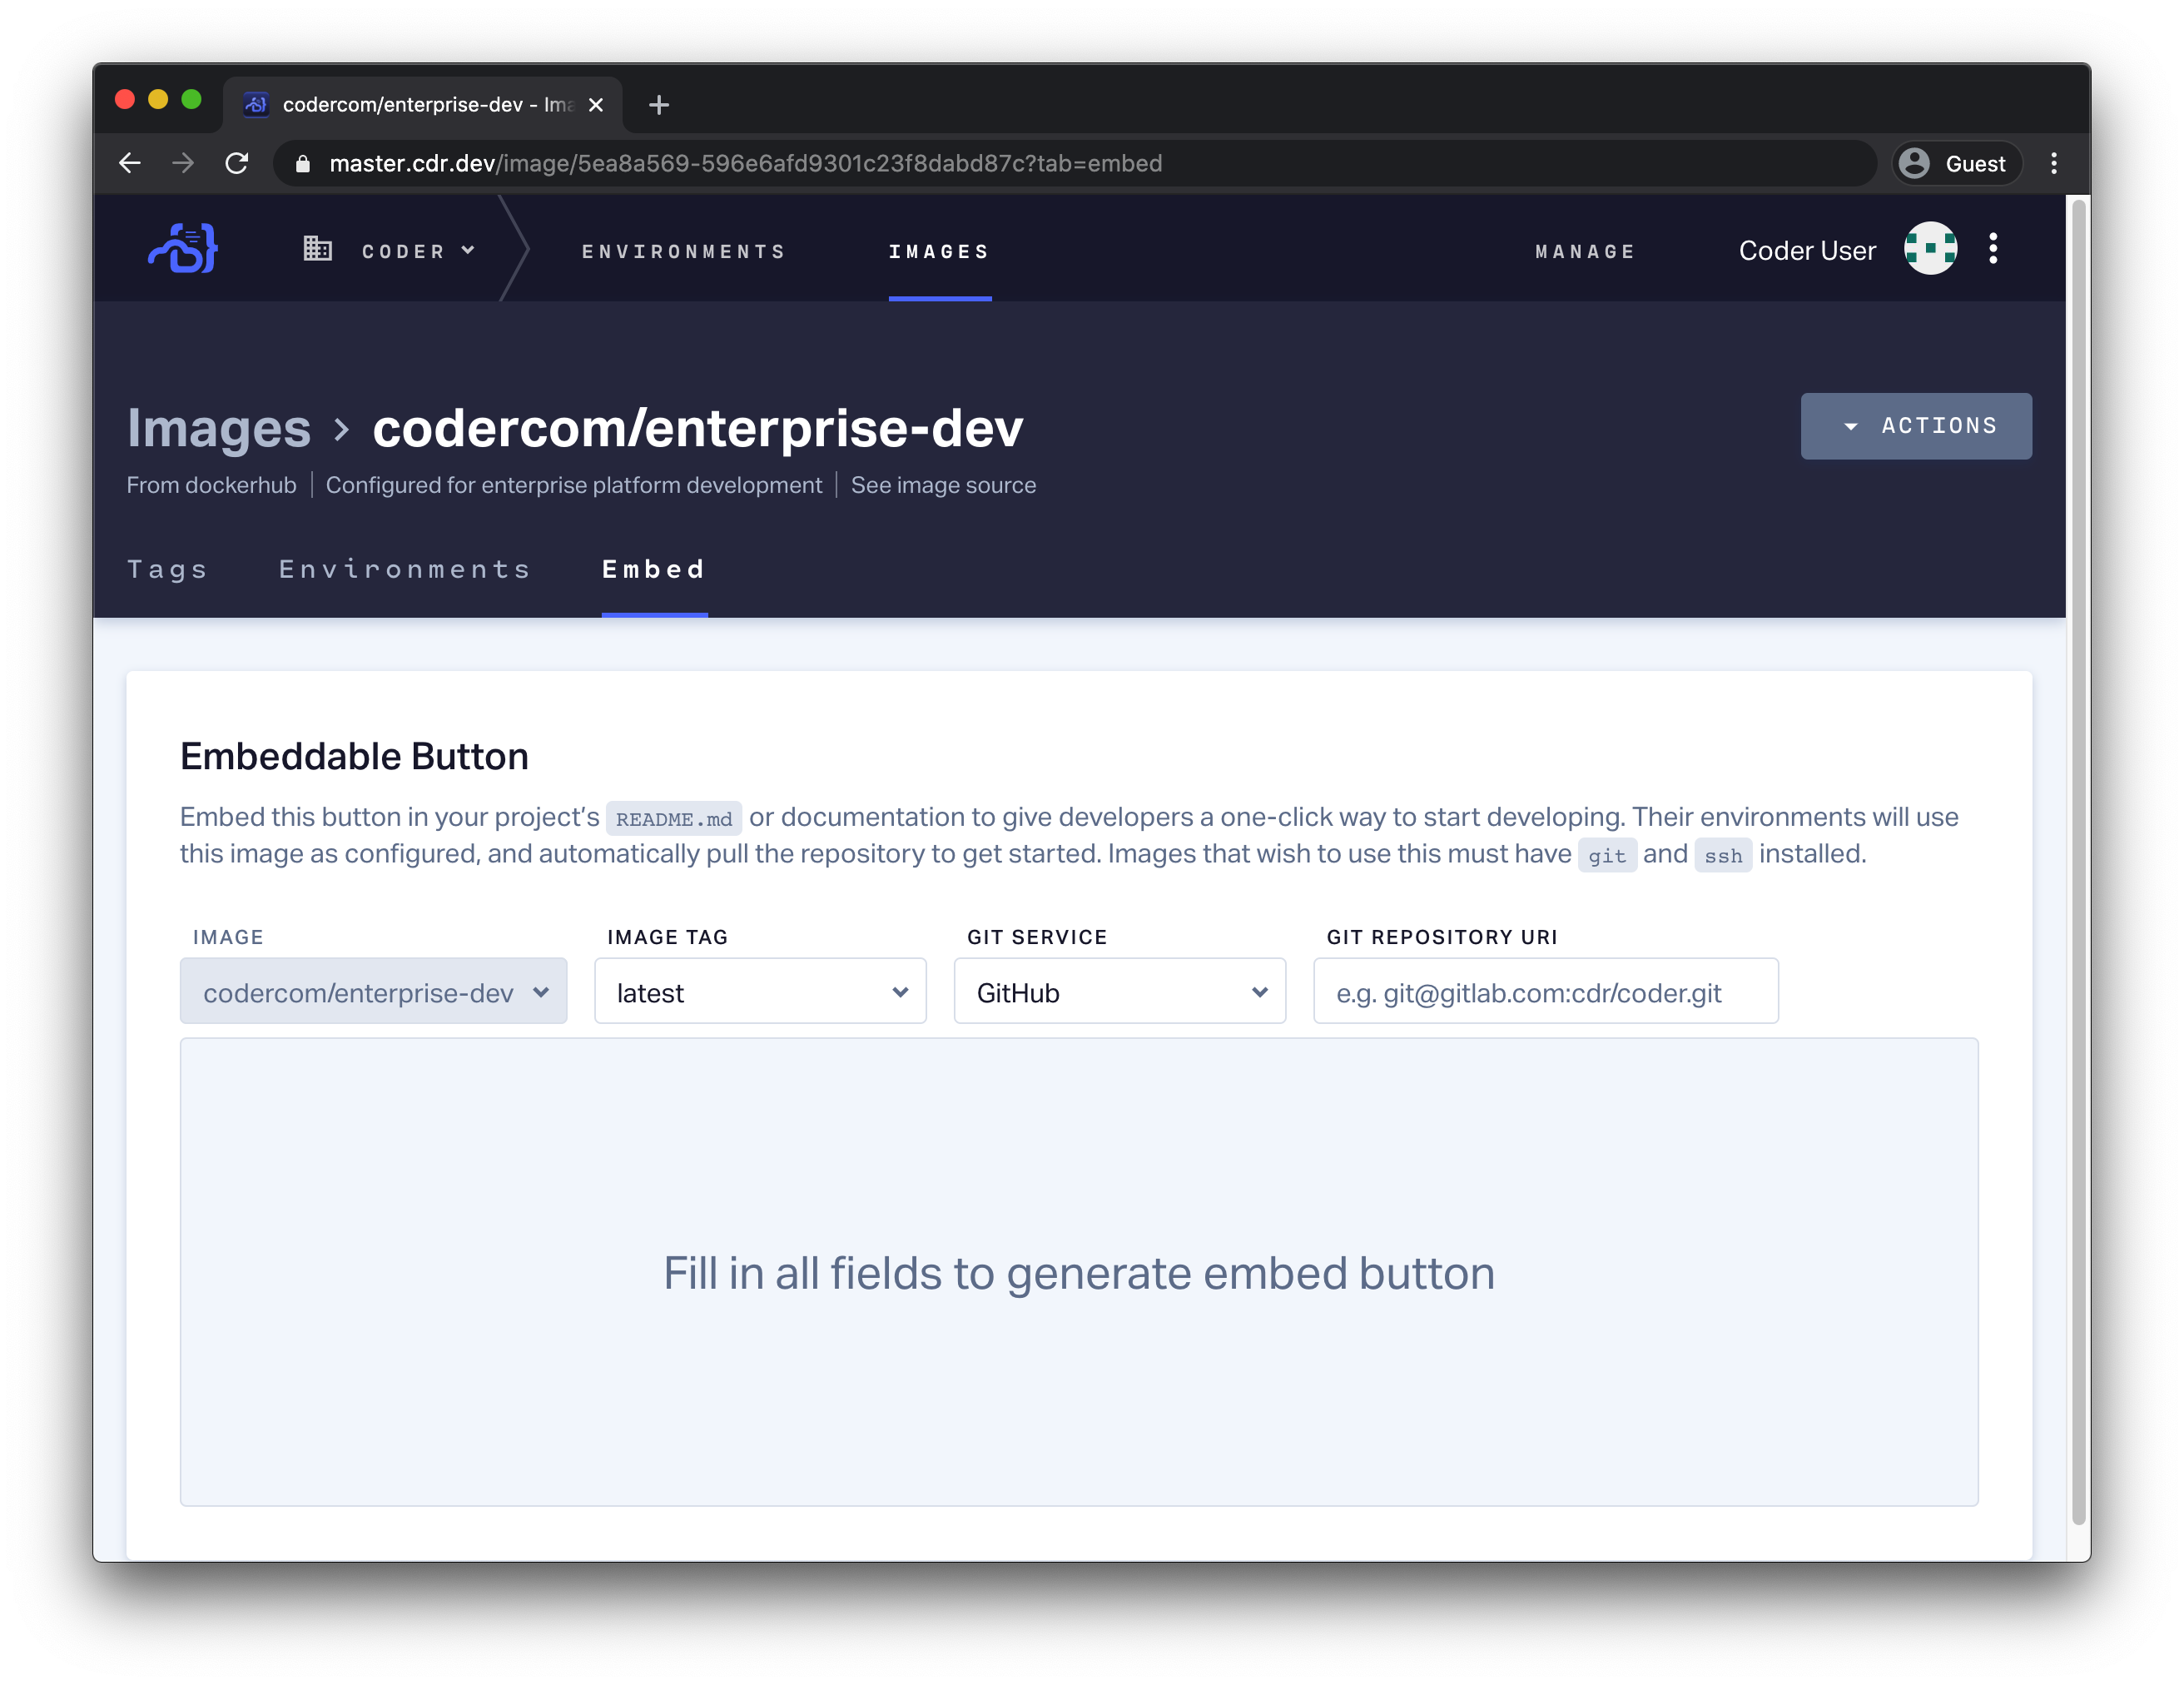
Task: Switch to the Environments sub-tab
Action: [x=404, y=569]
